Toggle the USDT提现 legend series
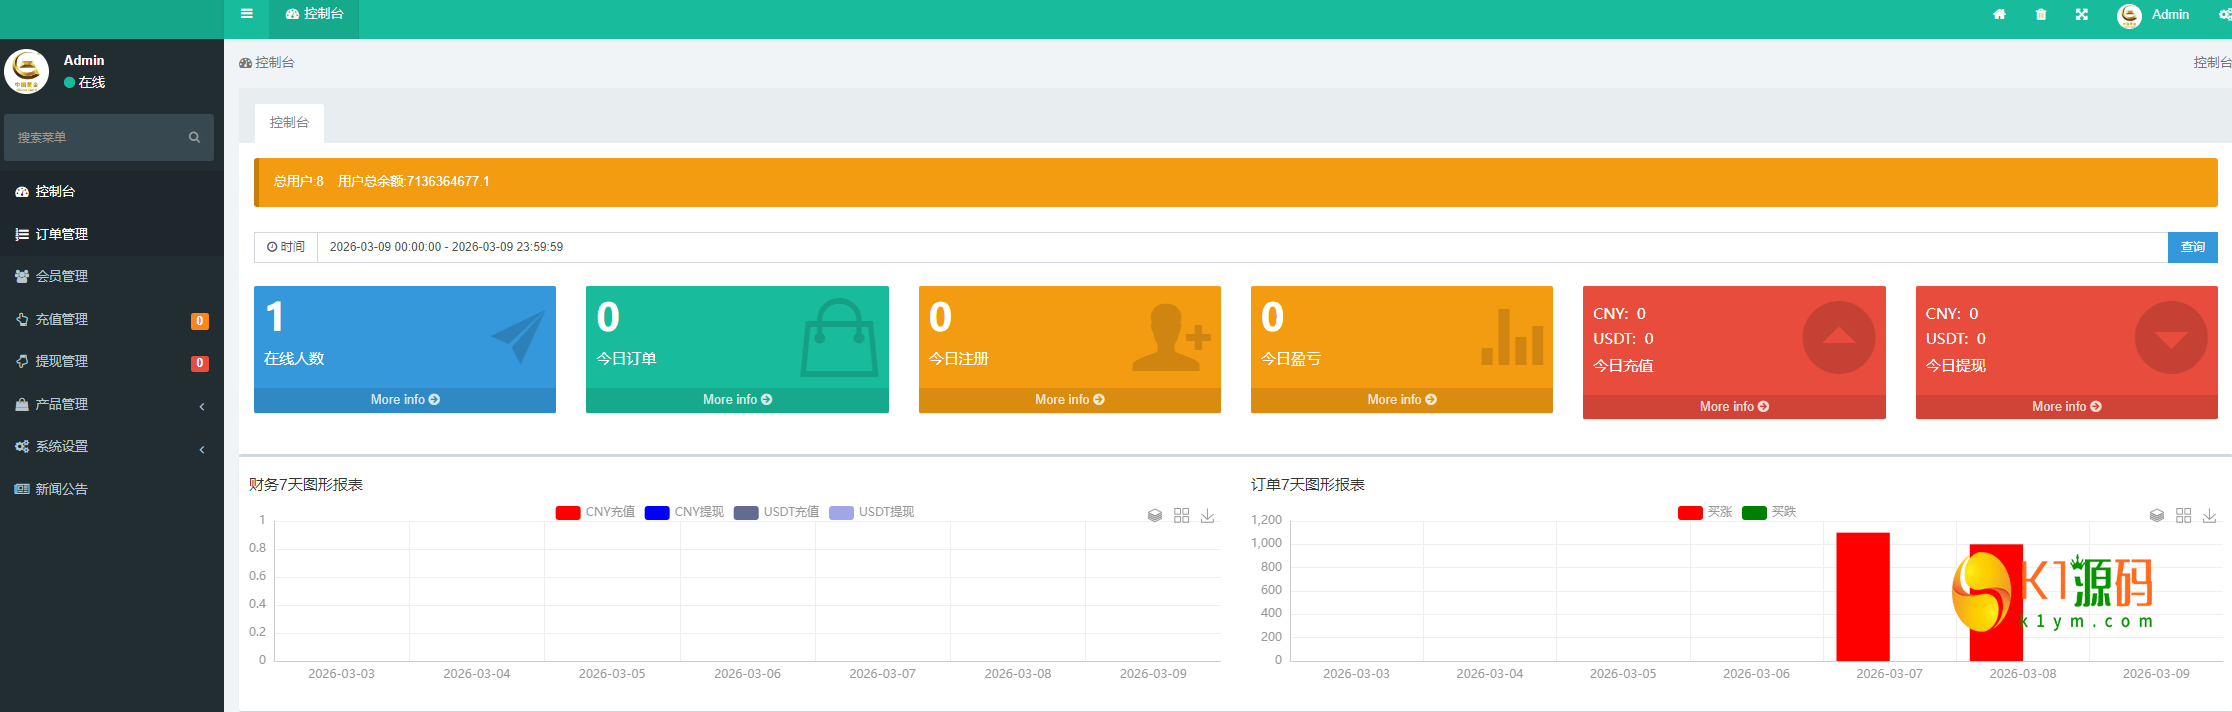This screenshot has height=712, width=2232. coord(871,512)
